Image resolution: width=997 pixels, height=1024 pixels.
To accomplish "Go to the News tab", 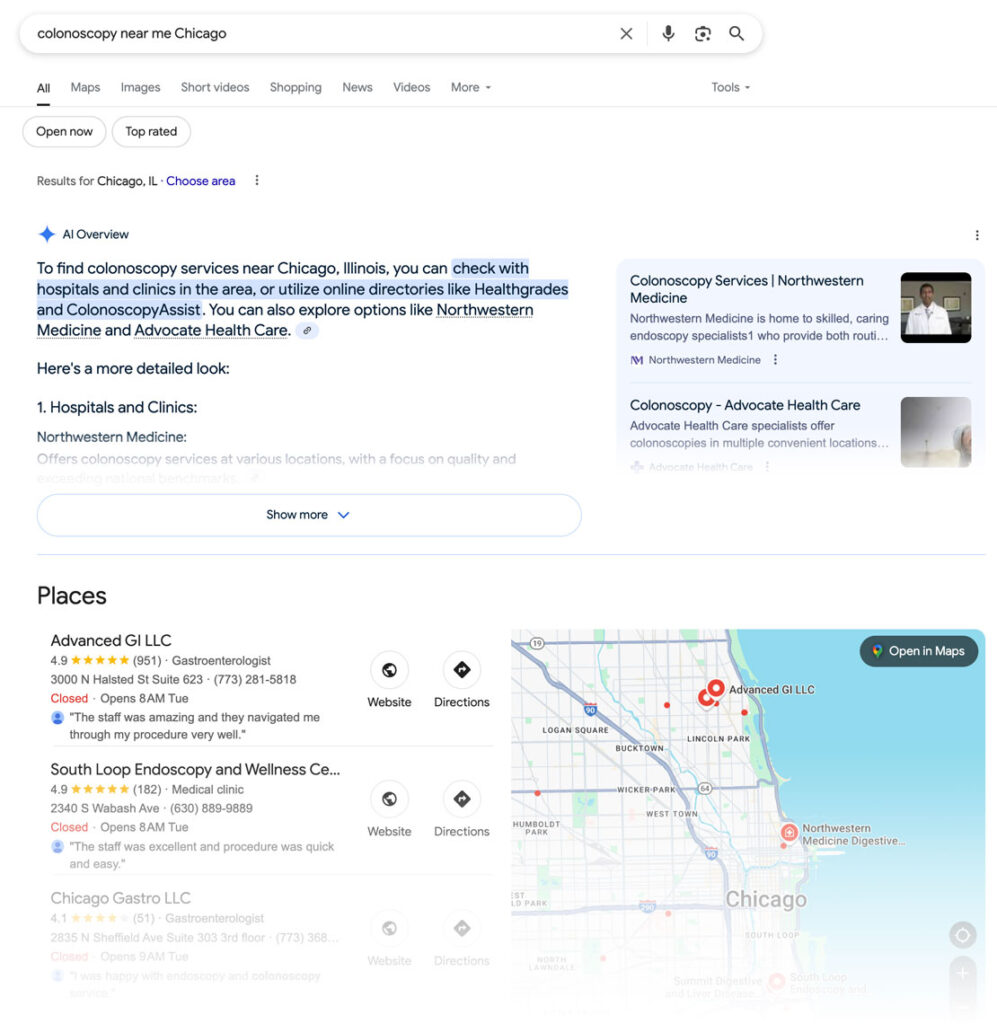I will pos(357,88).
